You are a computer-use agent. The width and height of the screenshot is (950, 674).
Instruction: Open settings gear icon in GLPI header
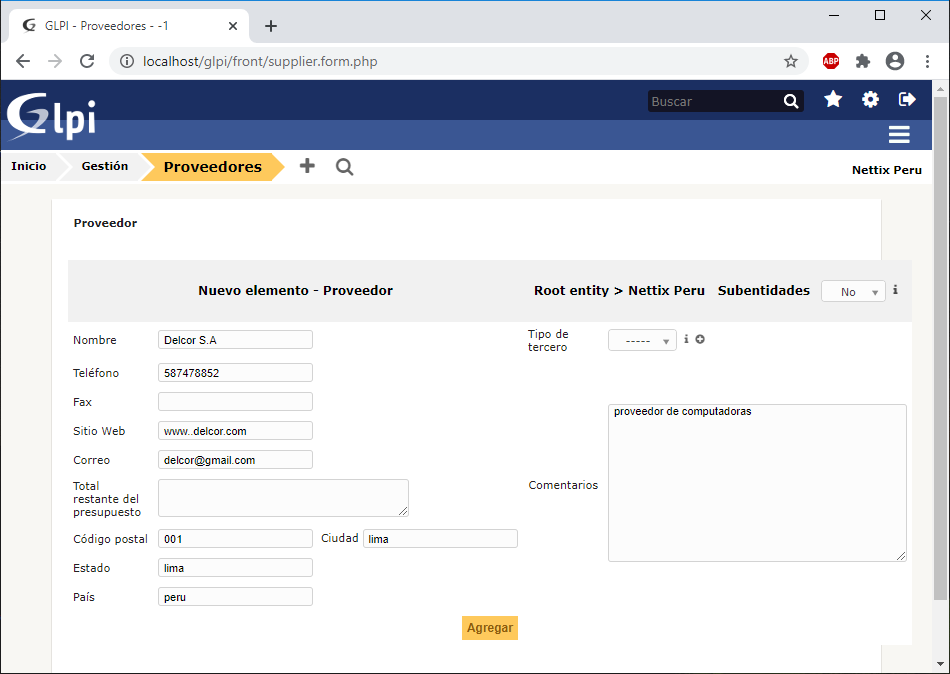click(x=871, y=99)
